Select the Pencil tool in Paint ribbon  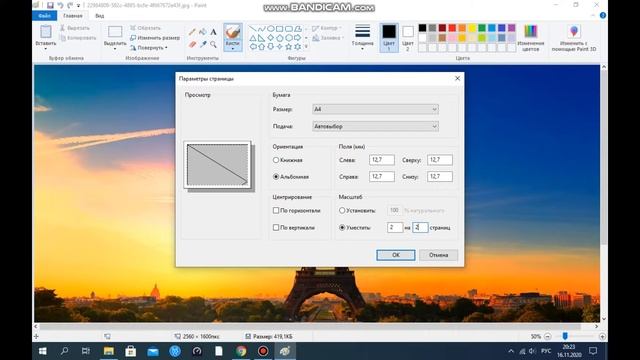pyautogui.click(x=192, y=32)
